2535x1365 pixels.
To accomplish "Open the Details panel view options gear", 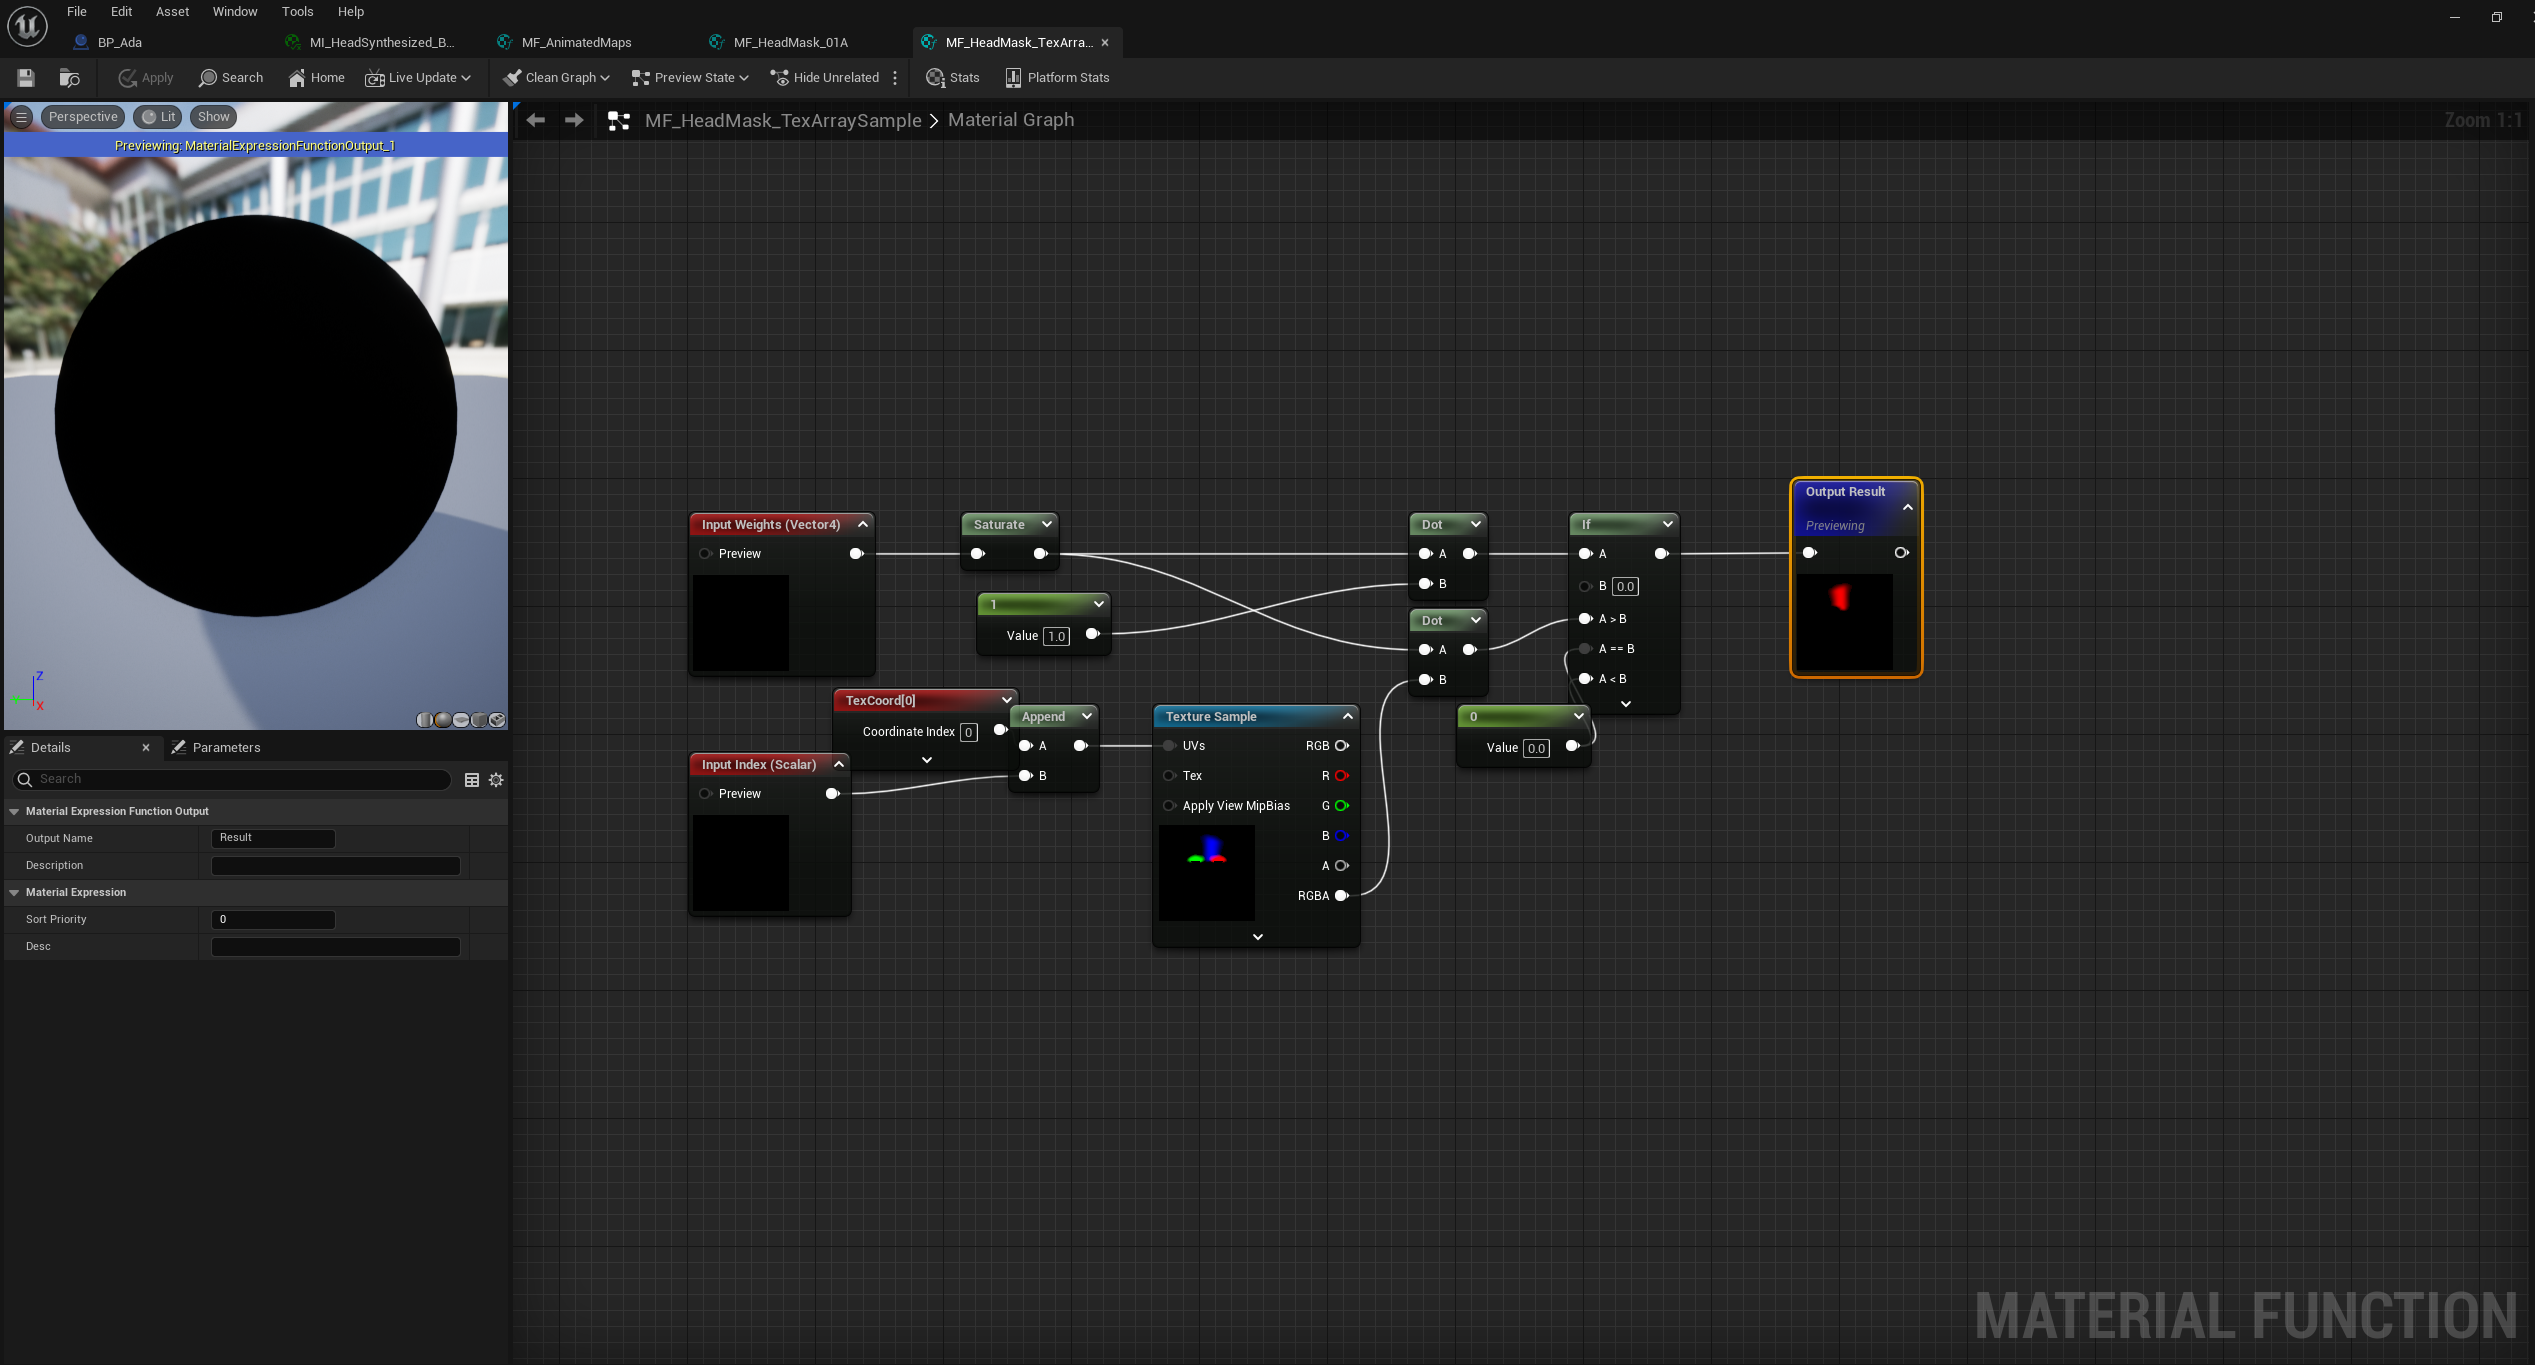I will pyautogui.click(x=496, y=780).
